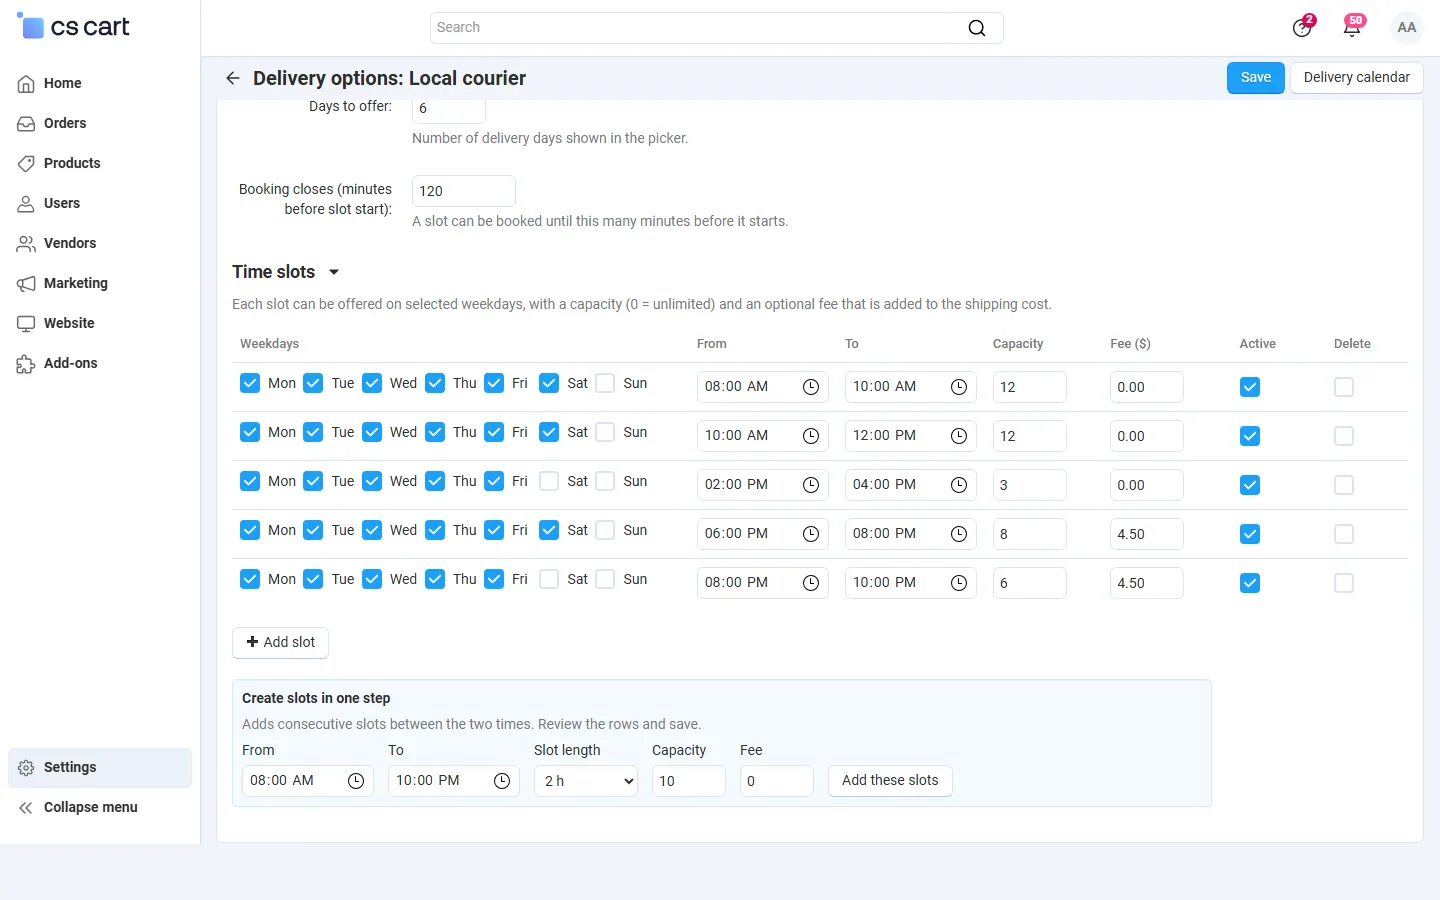Click Add these slots button

tap(890, 781)
